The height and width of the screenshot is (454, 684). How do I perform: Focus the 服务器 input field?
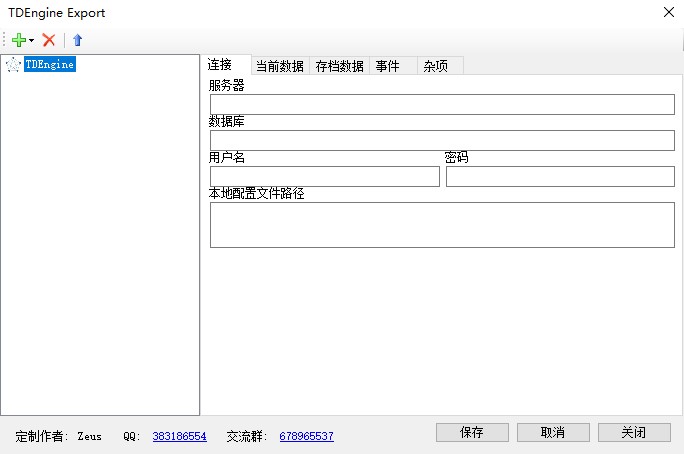(x=442, y=105)
